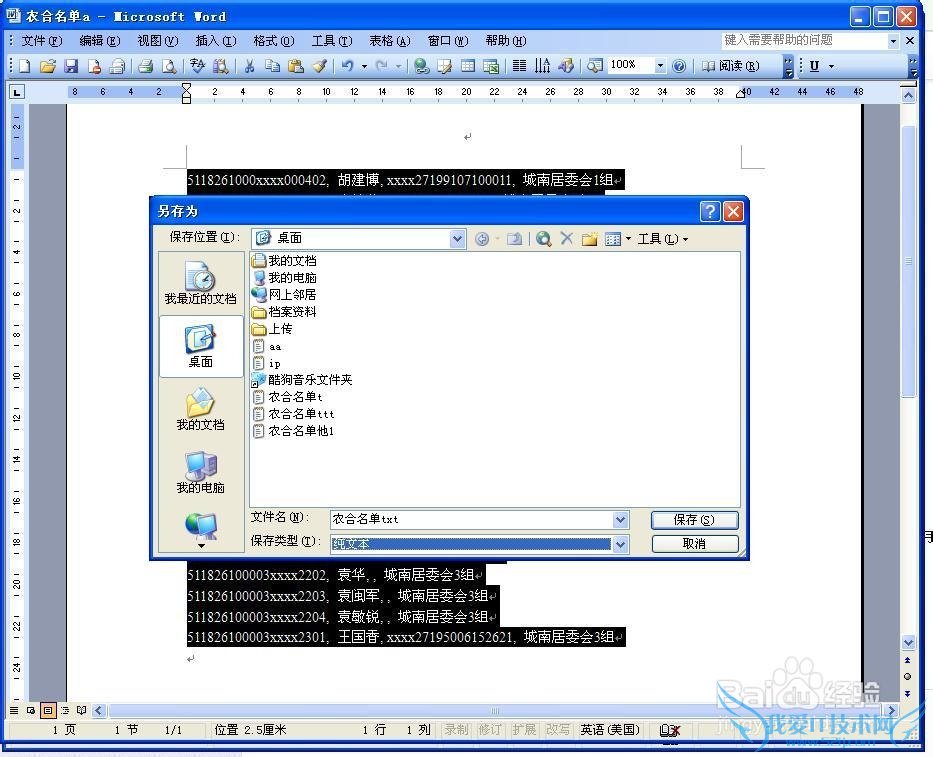Click the horizontal scrollbar track
933x757 pixels.
tap(496, 710)
